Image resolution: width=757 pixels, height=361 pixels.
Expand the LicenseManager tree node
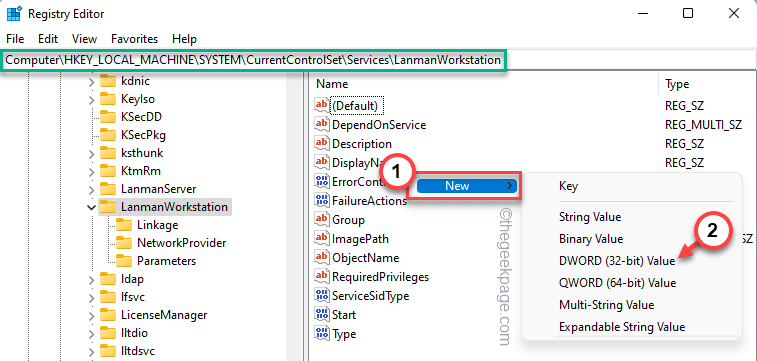point(91,316)
